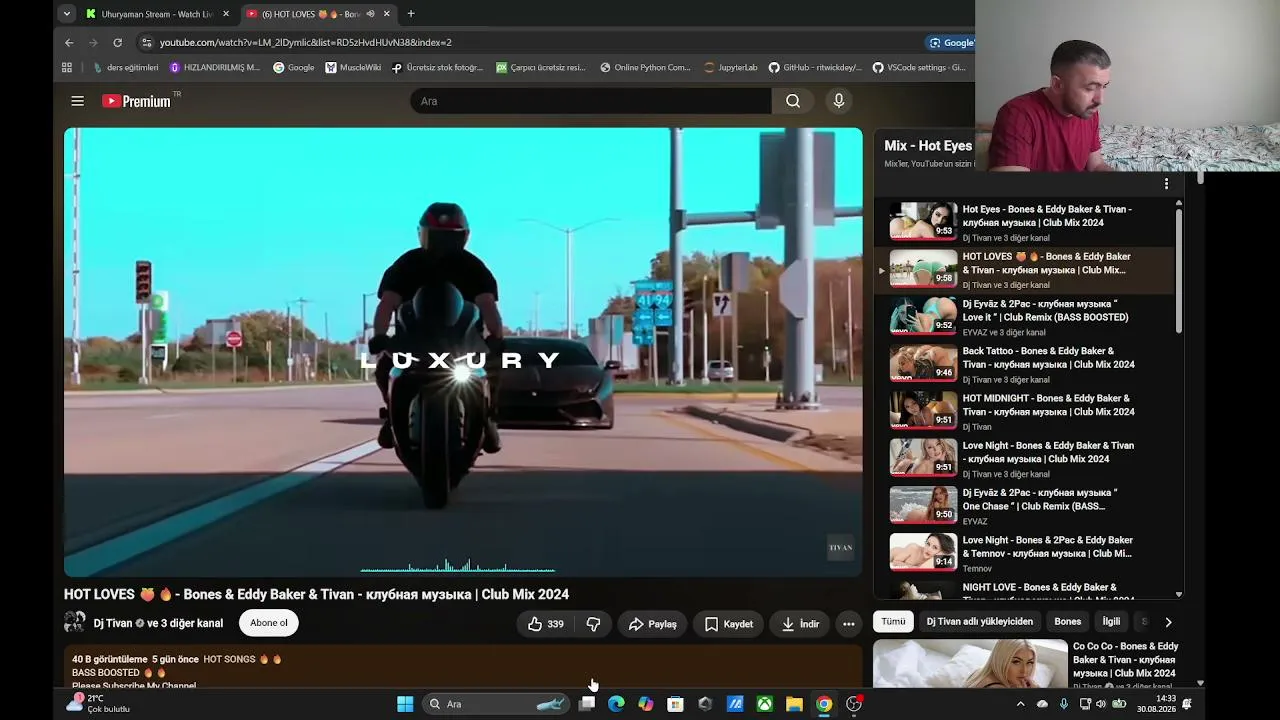Select the İlgili filter chip

pyautogui.click(x=1111, y=621)
